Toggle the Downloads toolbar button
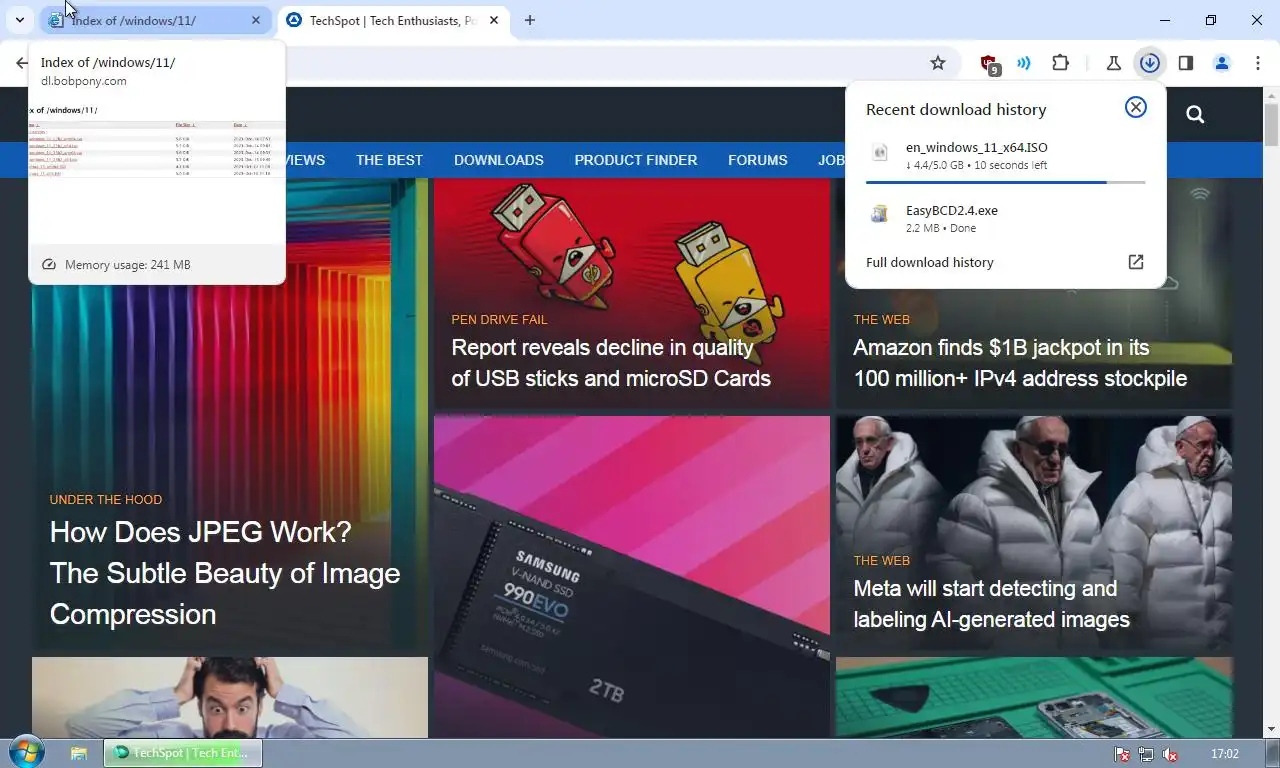Image resolution: width=1280 pixels, height=768 pixels. tap(1150, 63)
